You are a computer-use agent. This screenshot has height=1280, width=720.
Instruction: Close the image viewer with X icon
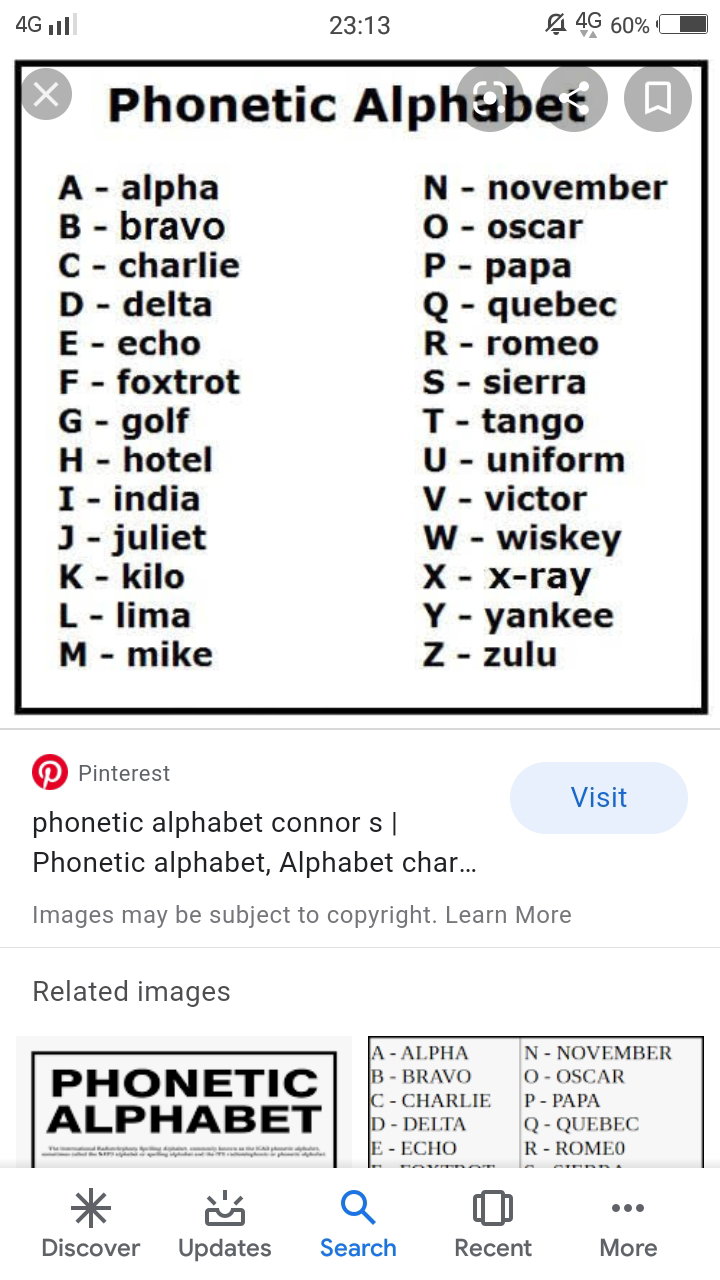point(46,95)
